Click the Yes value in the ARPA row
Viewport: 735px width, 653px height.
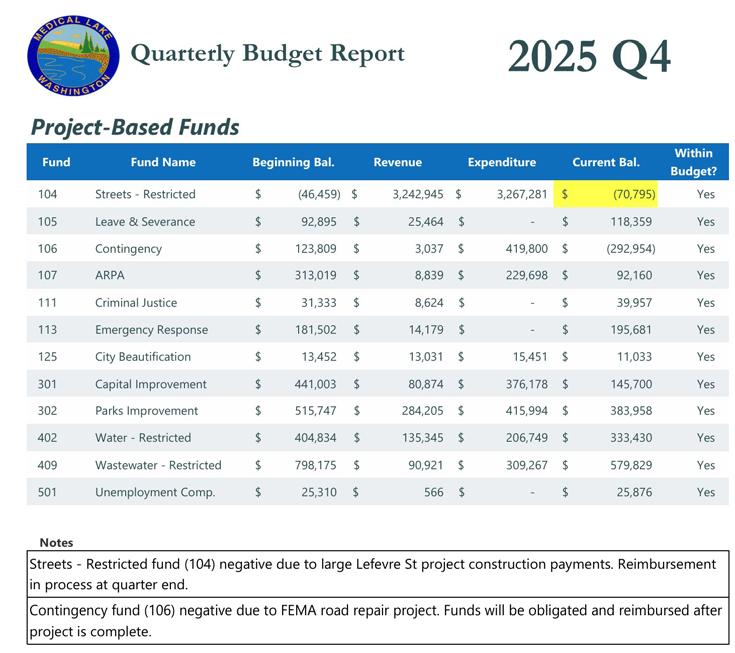click(705, 275)
